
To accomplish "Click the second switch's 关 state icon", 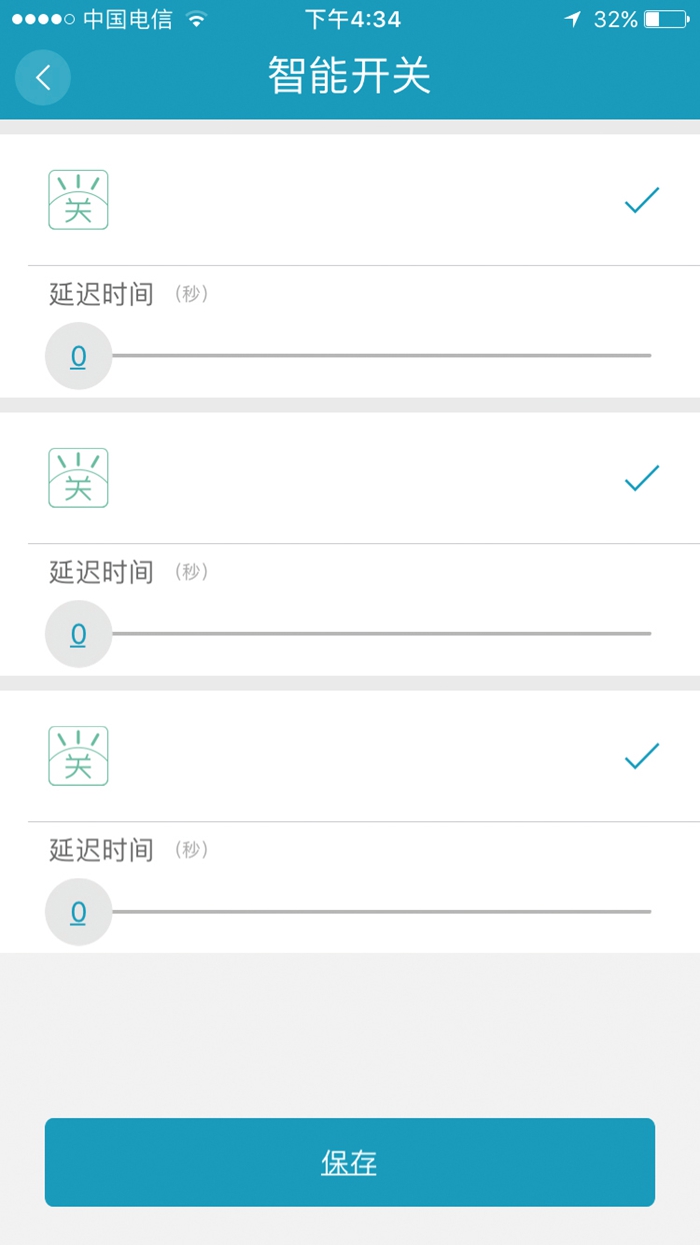I will tap(78, 477).
